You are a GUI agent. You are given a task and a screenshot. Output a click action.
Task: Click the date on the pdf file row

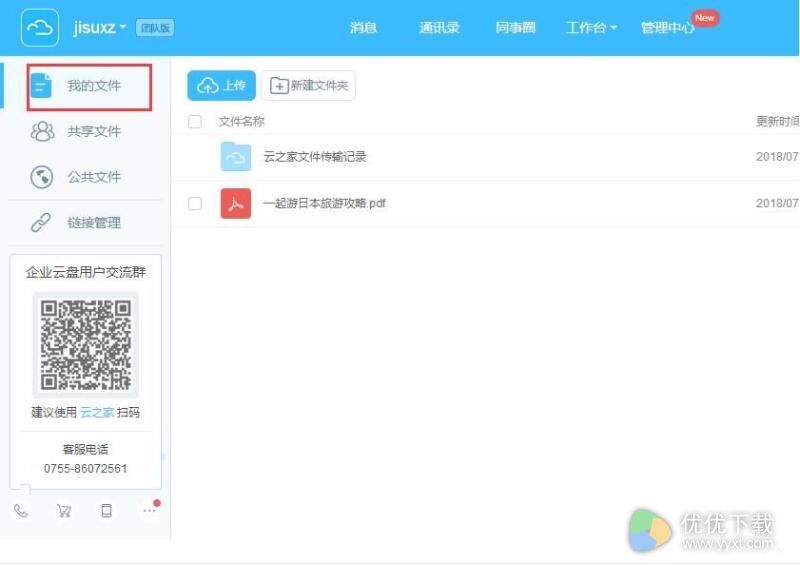click(x=777, y=203)
